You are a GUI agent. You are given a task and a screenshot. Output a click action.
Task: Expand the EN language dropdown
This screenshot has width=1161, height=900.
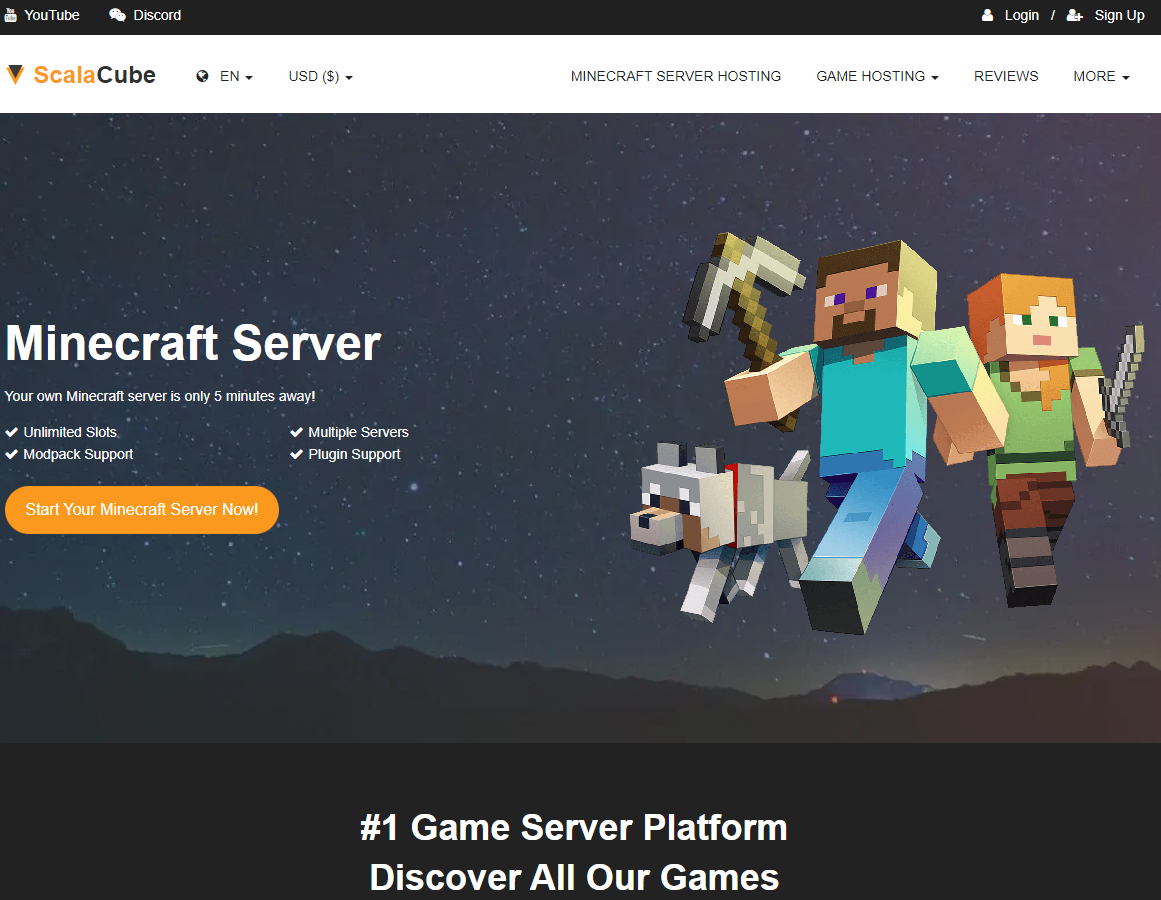(x=236, y=76)
